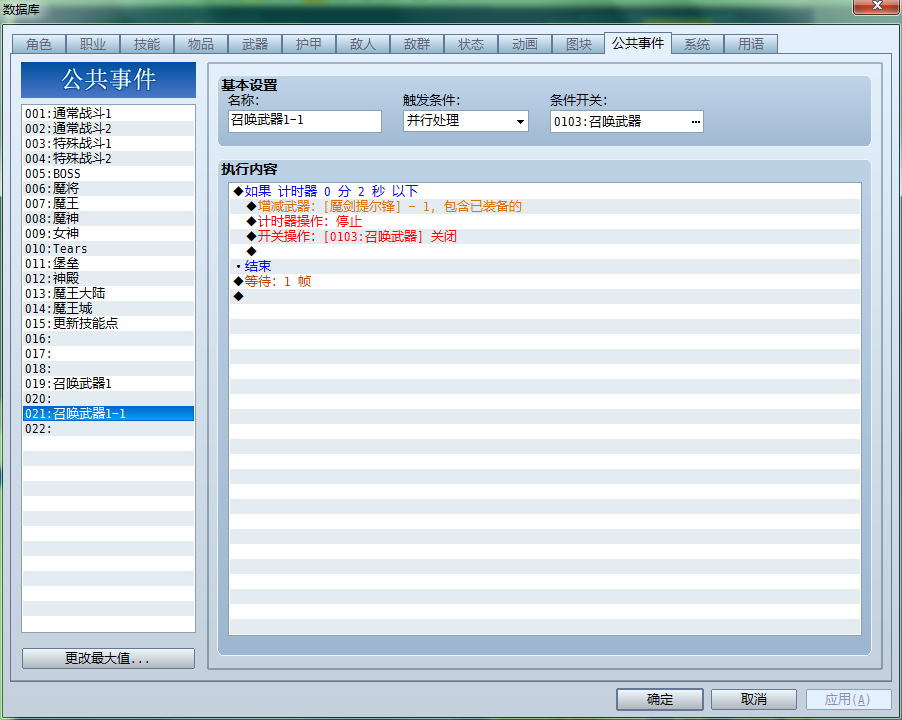The image size is (902, 720).
Task: Close the 数据库 window
Action: pos(877,6)
